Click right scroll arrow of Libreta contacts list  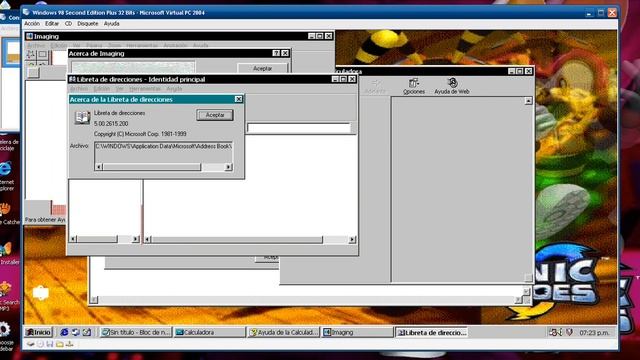(x=352, y=240)
